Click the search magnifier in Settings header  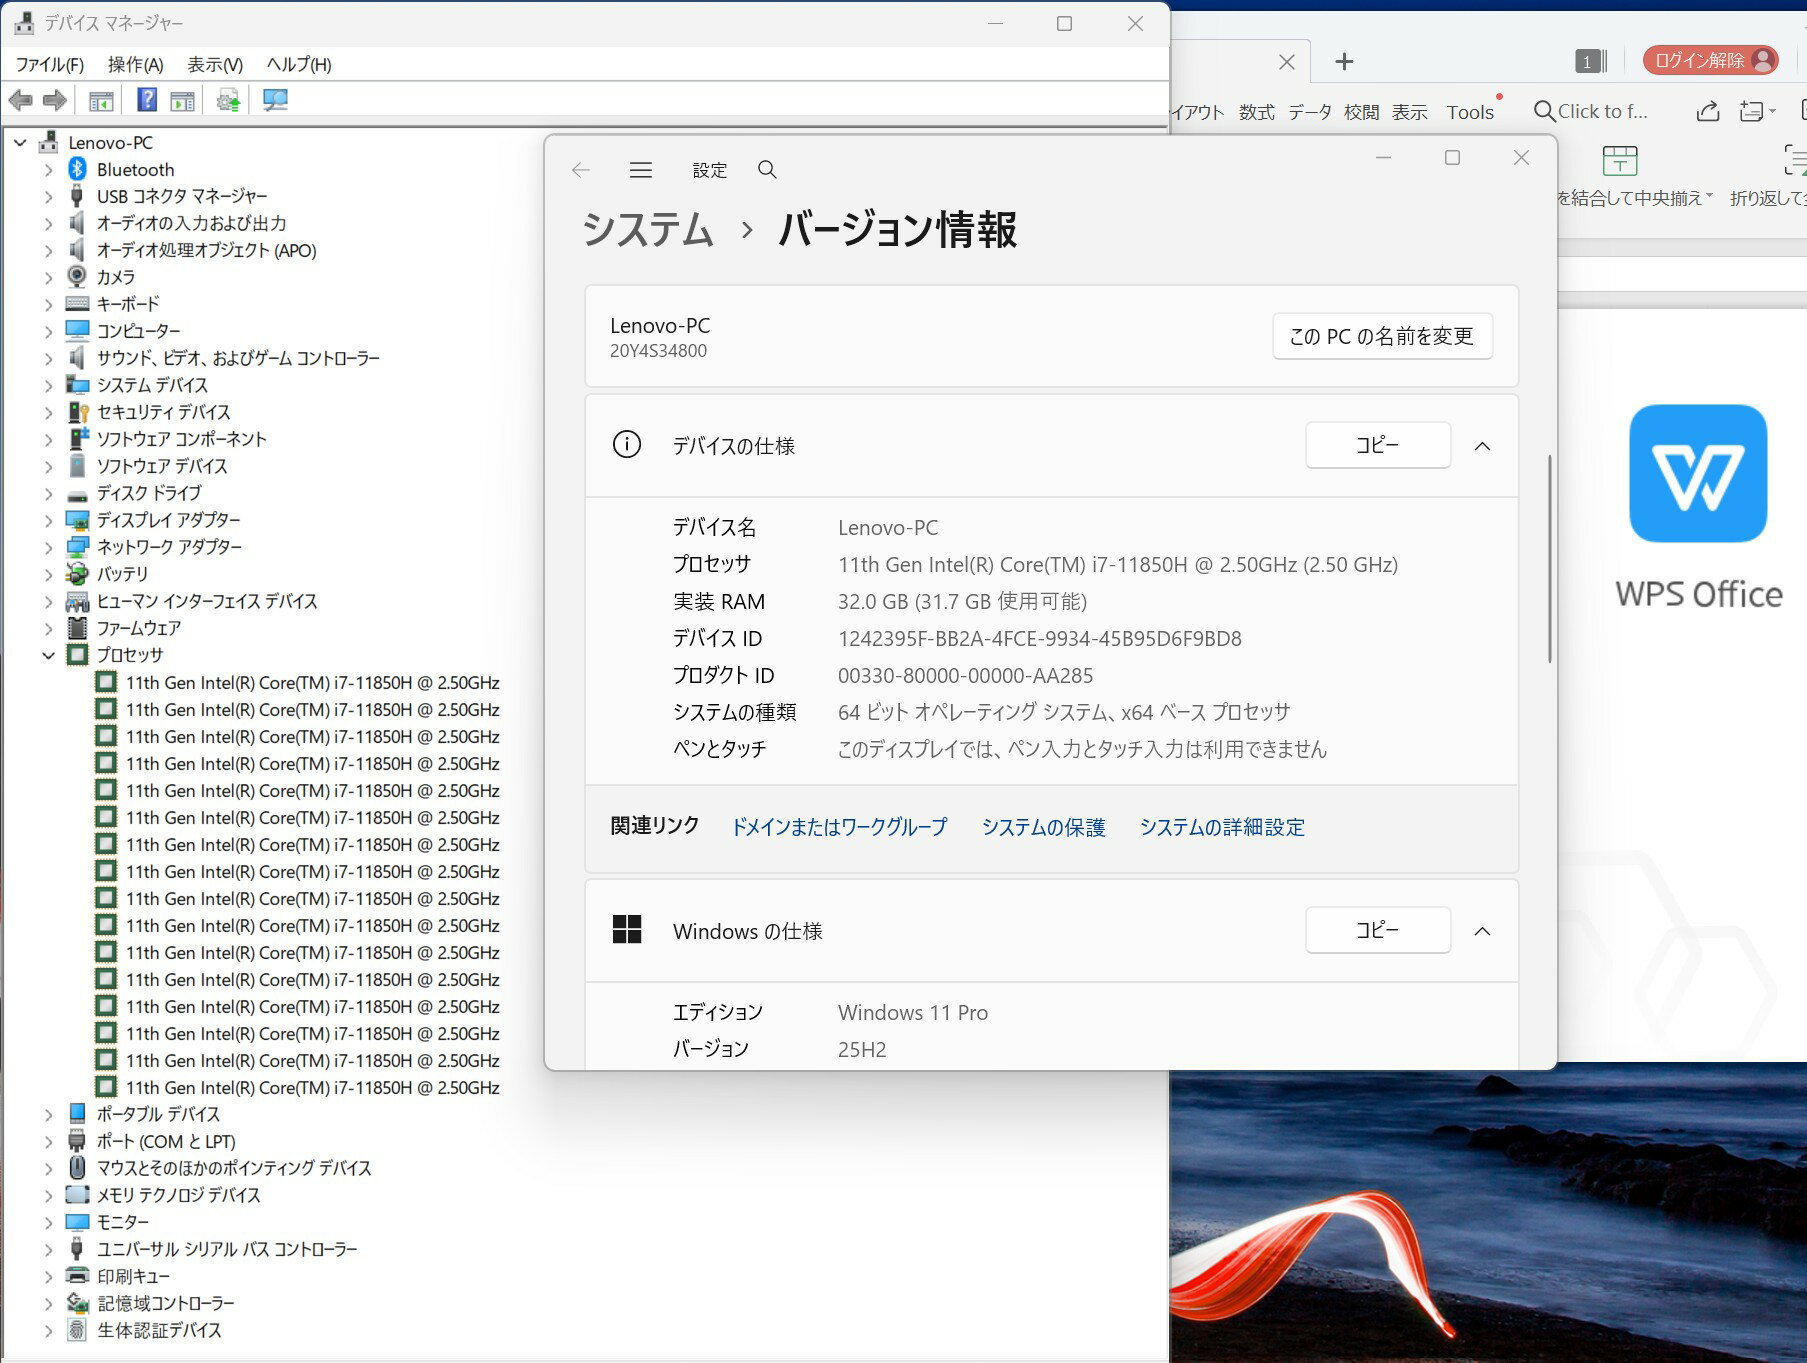tap(767, 170)
